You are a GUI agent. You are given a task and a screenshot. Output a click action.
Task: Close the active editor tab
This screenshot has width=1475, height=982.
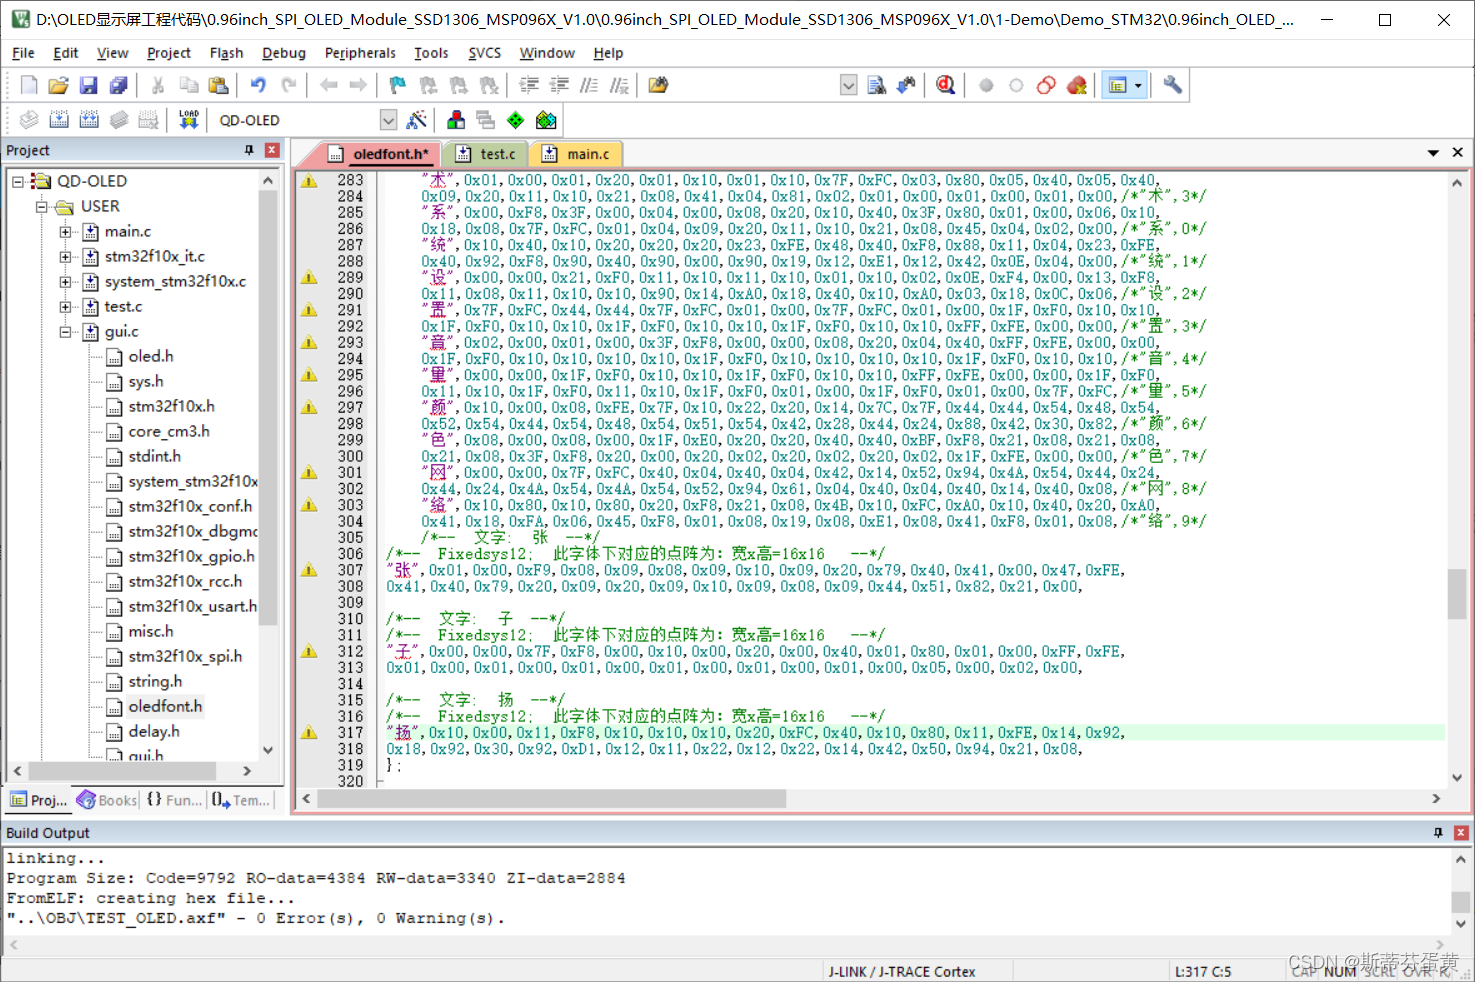pyautogui.click(x=1458, y=153)
